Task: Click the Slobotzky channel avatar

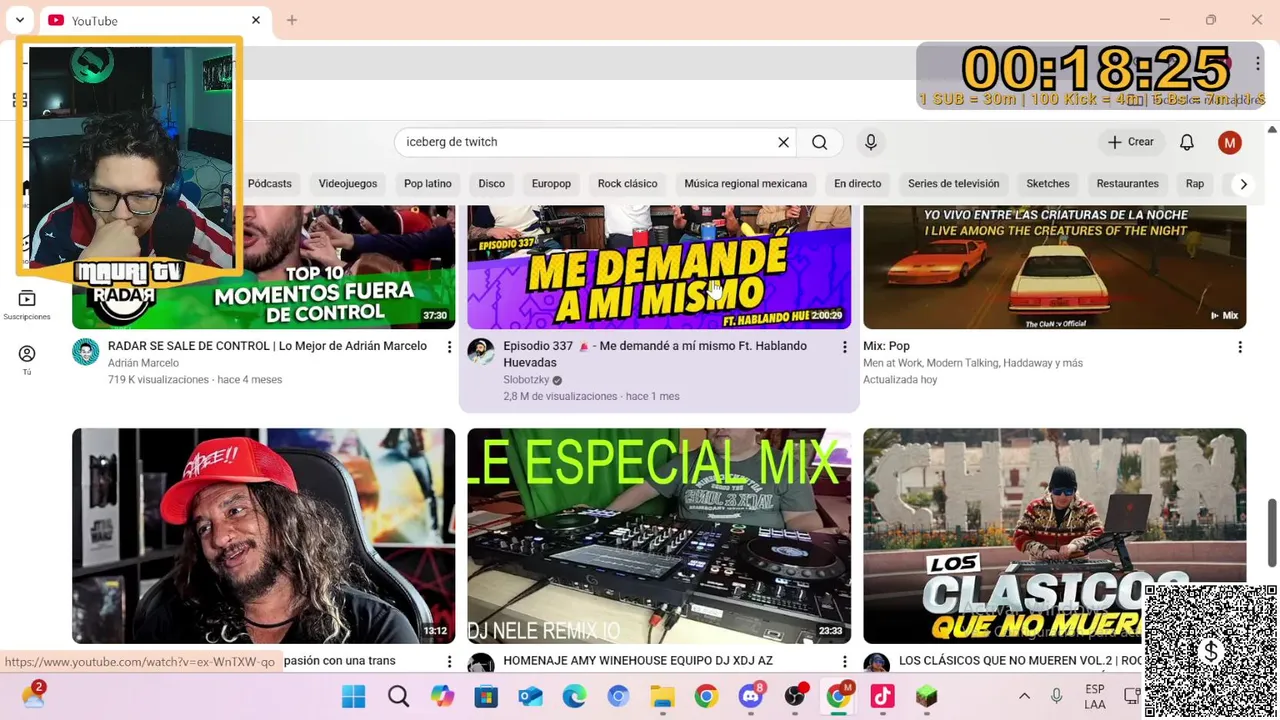Action: click(x=481, y=352)
